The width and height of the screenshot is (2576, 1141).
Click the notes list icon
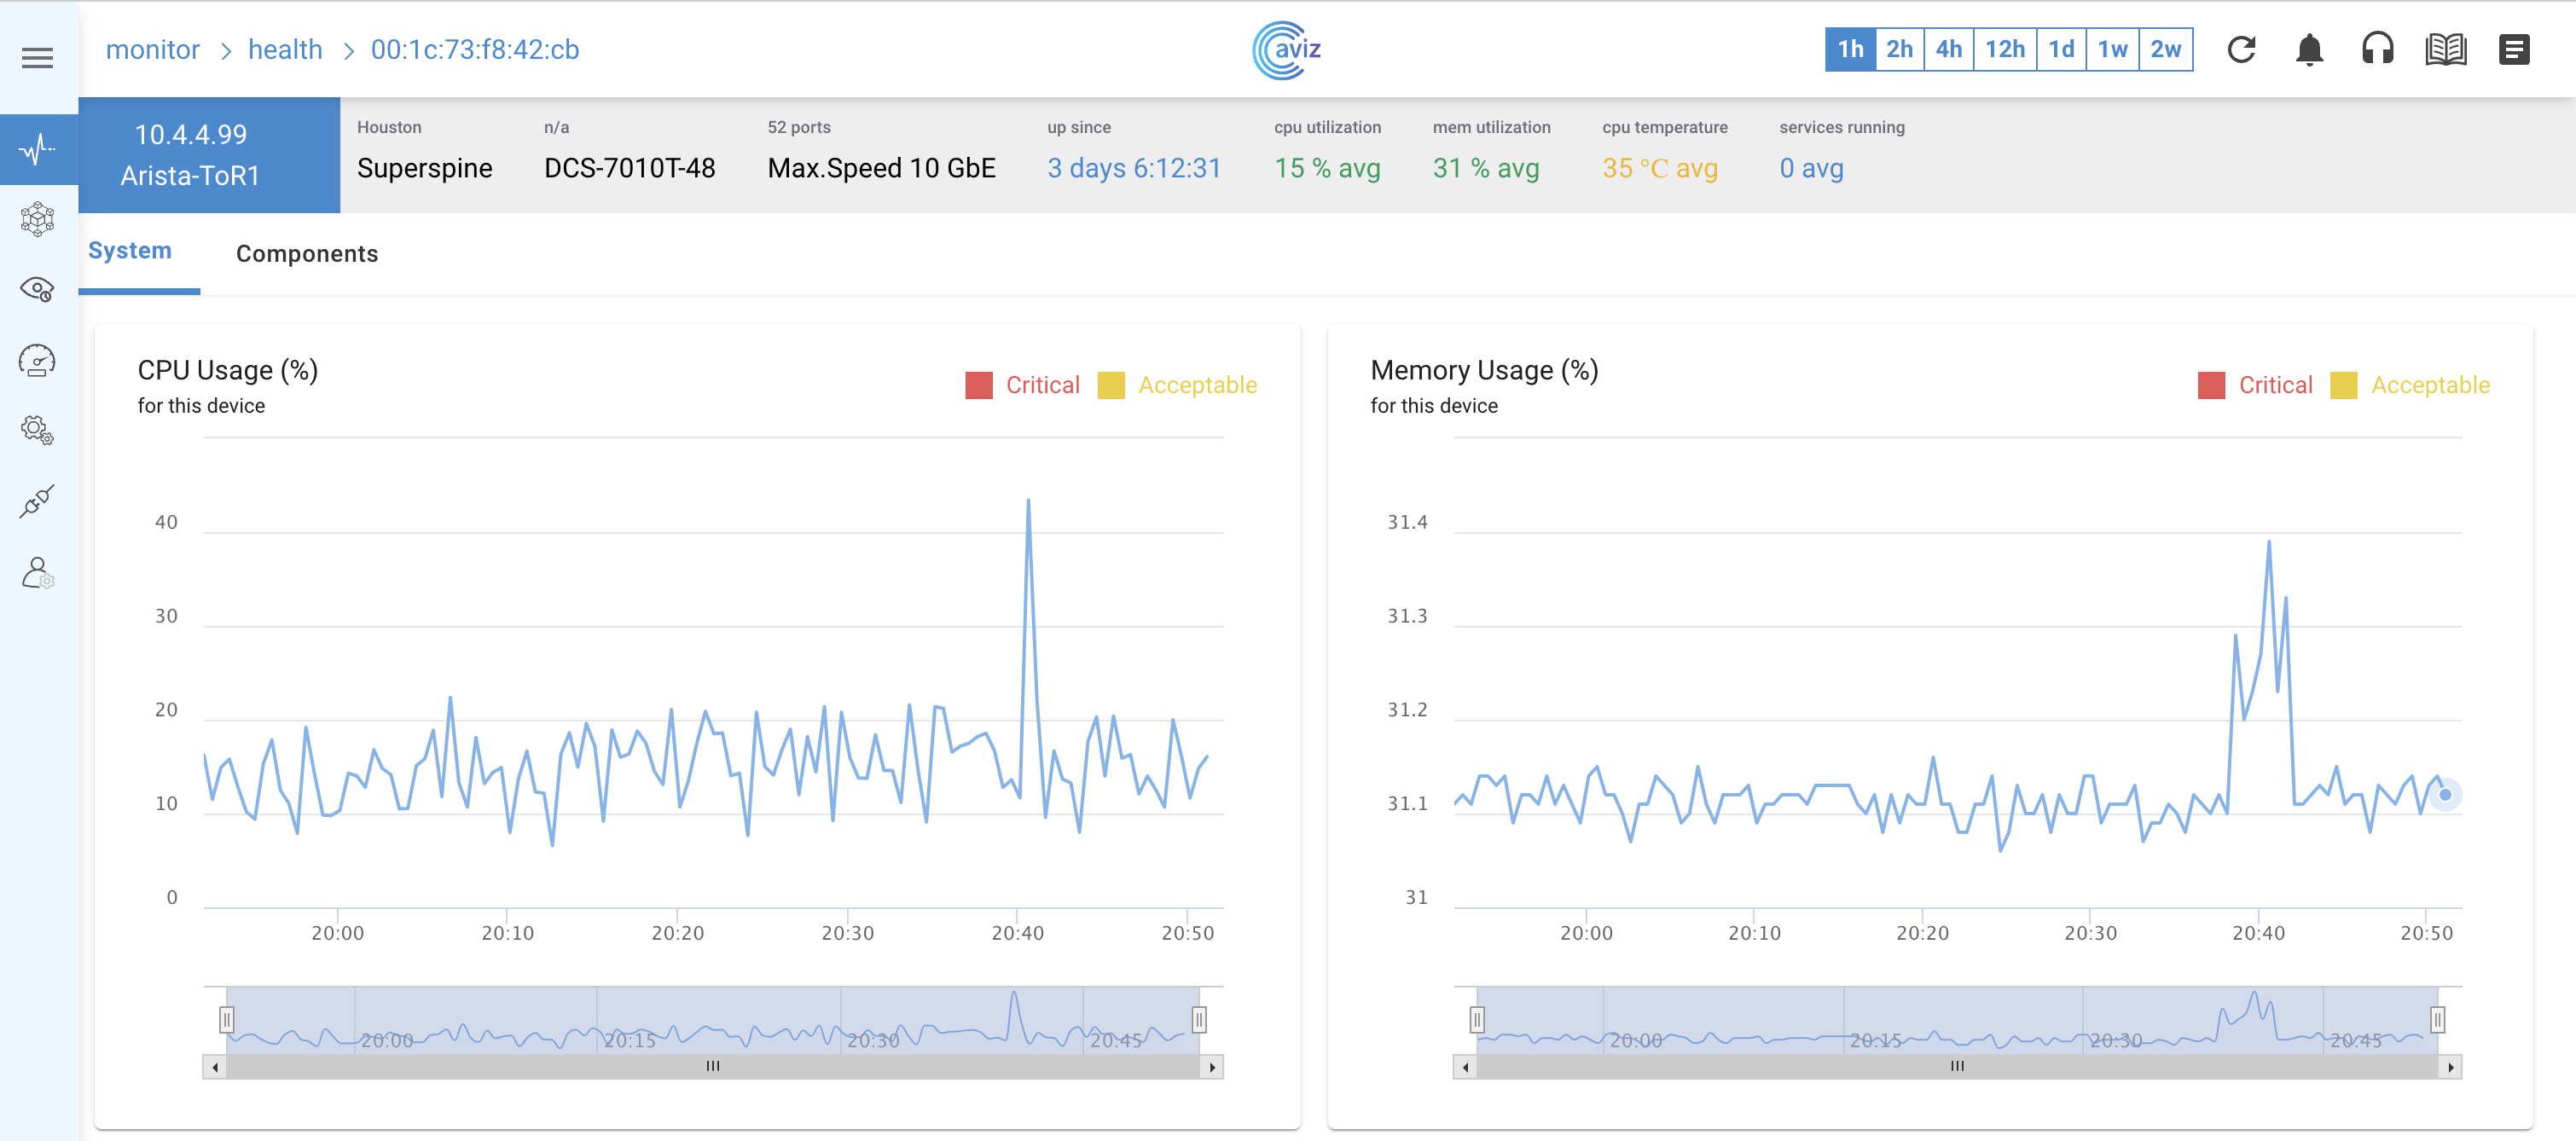click(x=2513, y=49)
